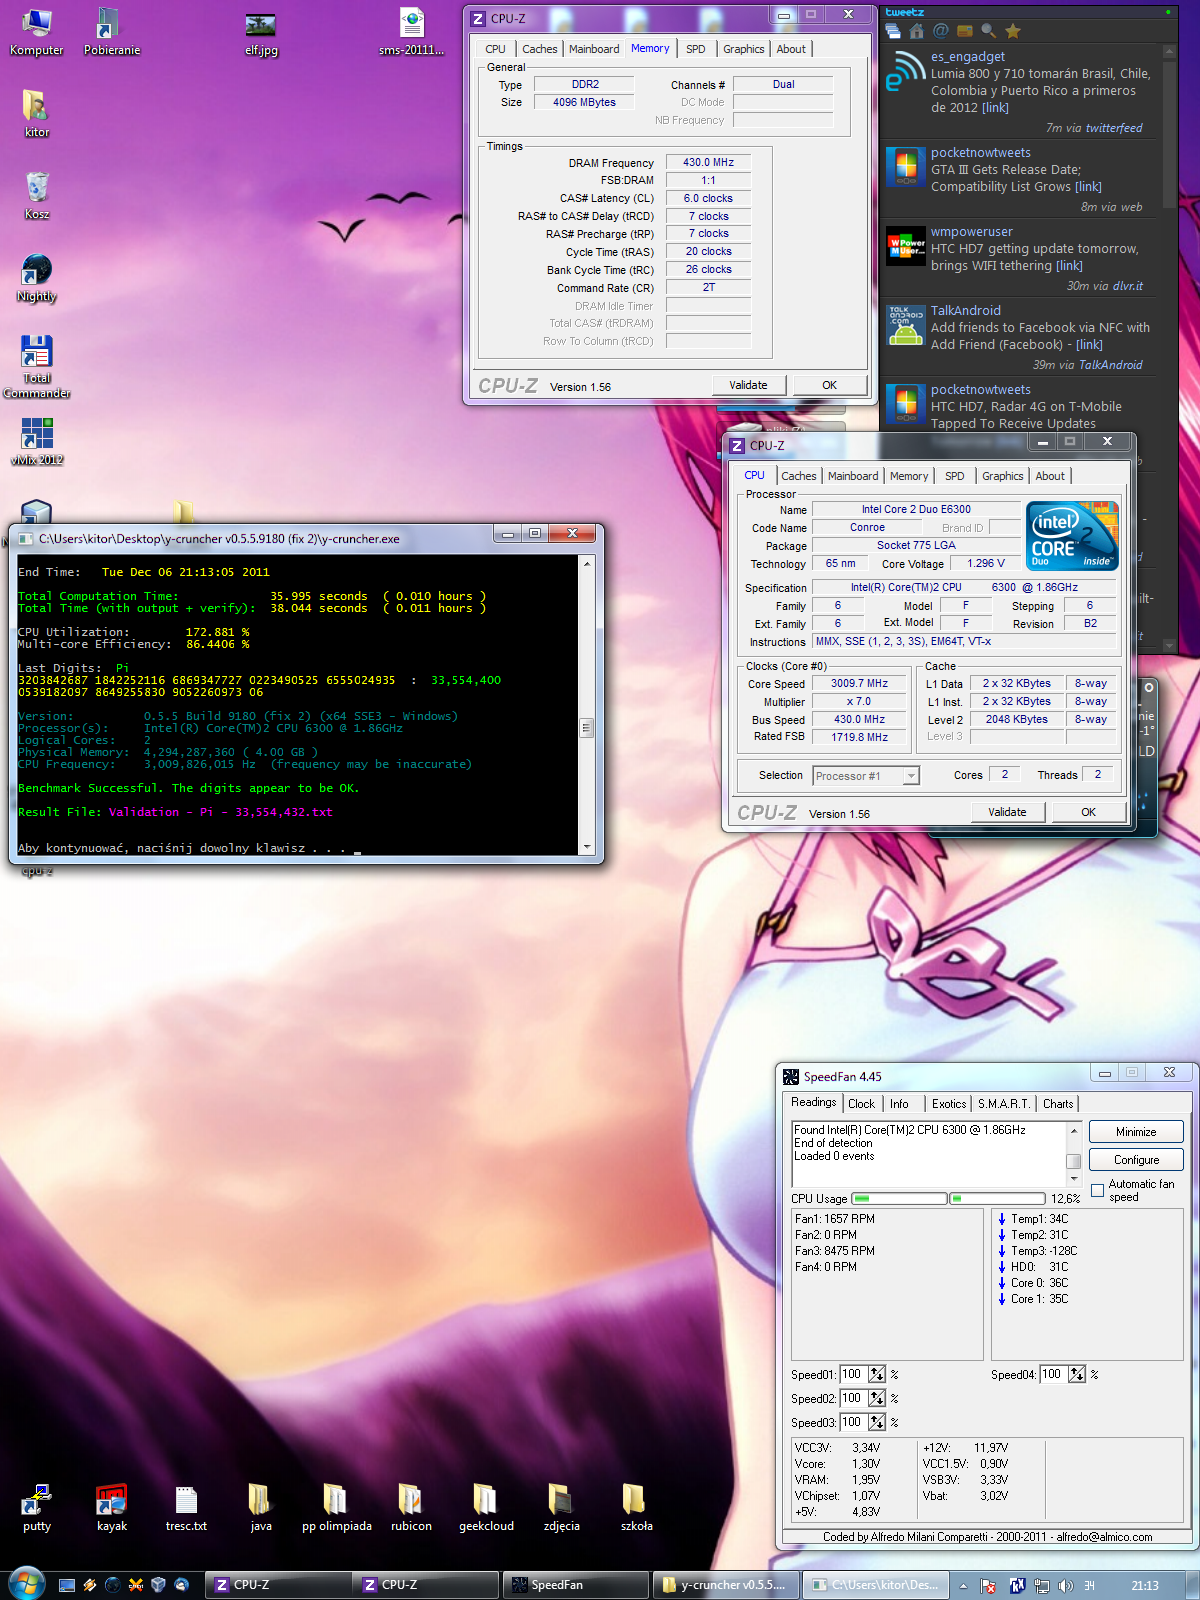Switch to SPD tab in memory CPU-Z window
This screenshot has height=1600, width=1200.
point(695,49)
